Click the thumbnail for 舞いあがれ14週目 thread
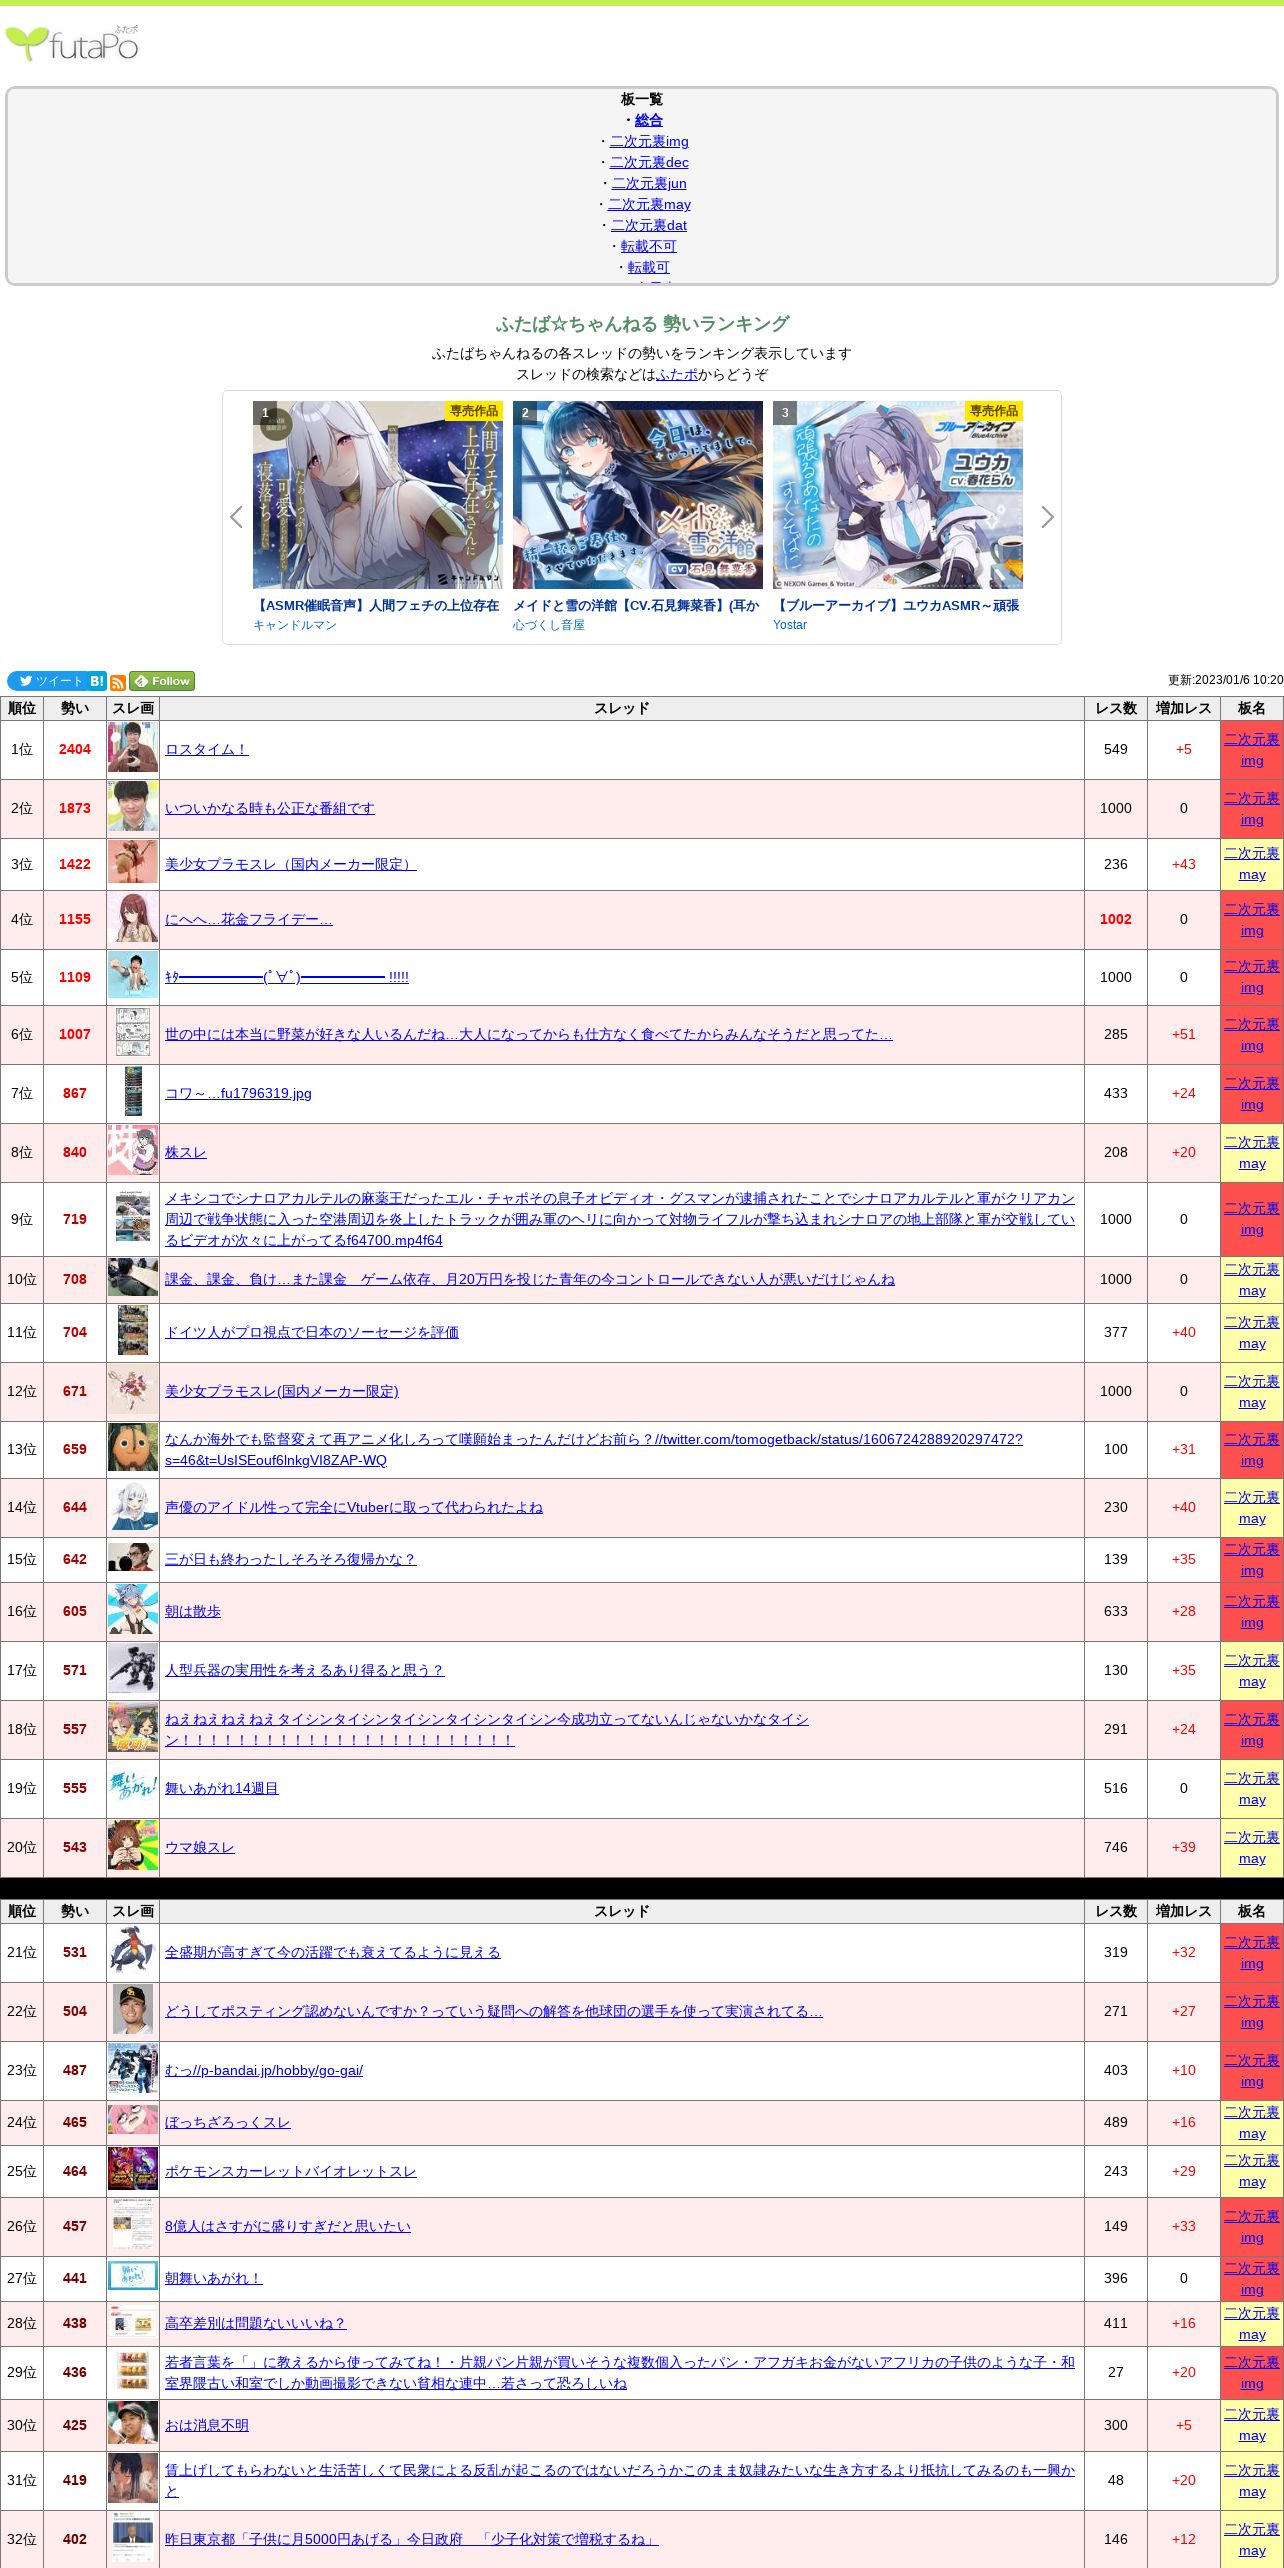Image resolution: width=1284 pixels, height=2568 pixels. pyautogui.click(x=133, y=1788)
